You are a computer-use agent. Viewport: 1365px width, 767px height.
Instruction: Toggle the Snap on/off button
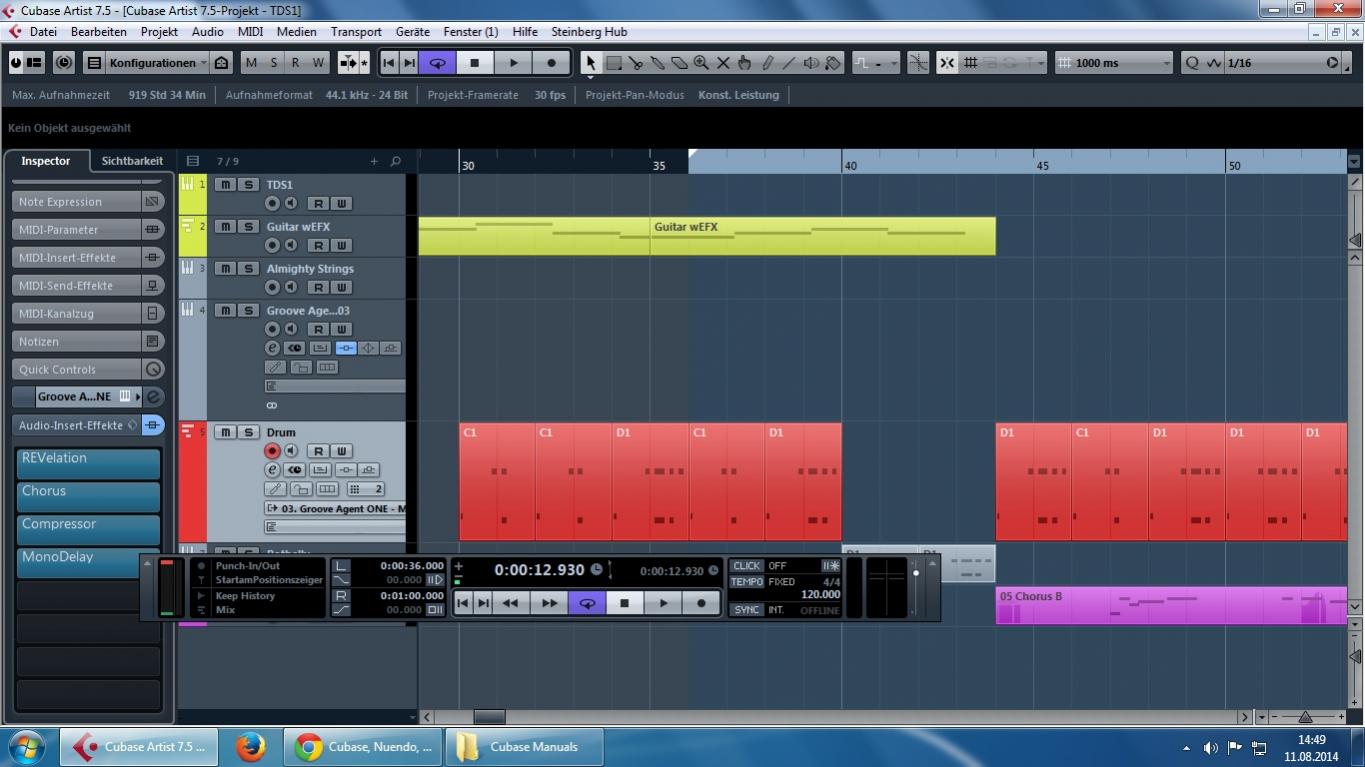point(947,62)
